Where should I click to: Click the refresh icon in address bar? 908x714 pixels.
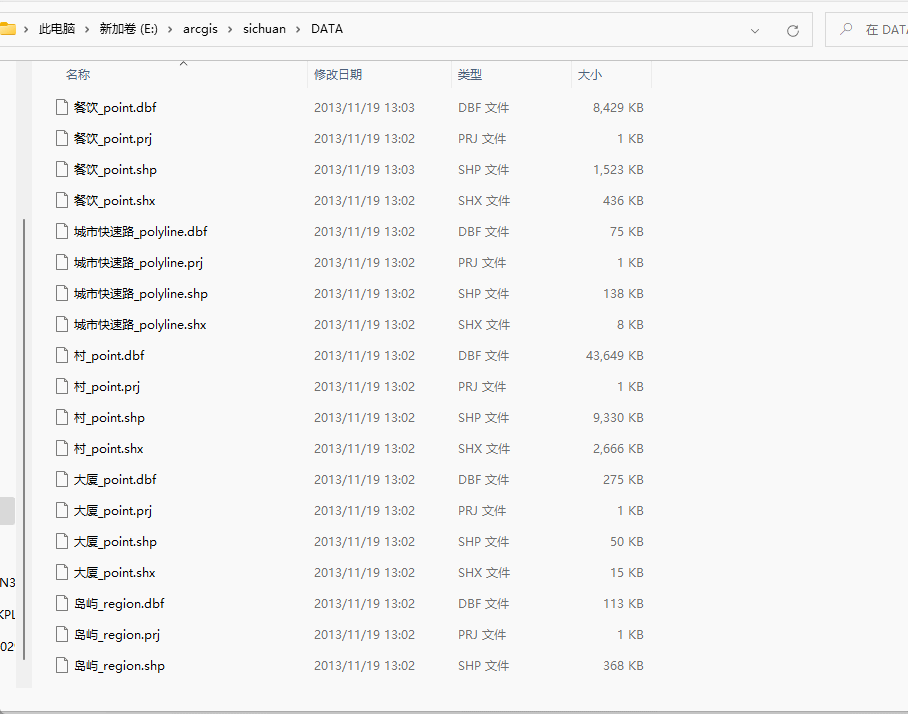793,31
